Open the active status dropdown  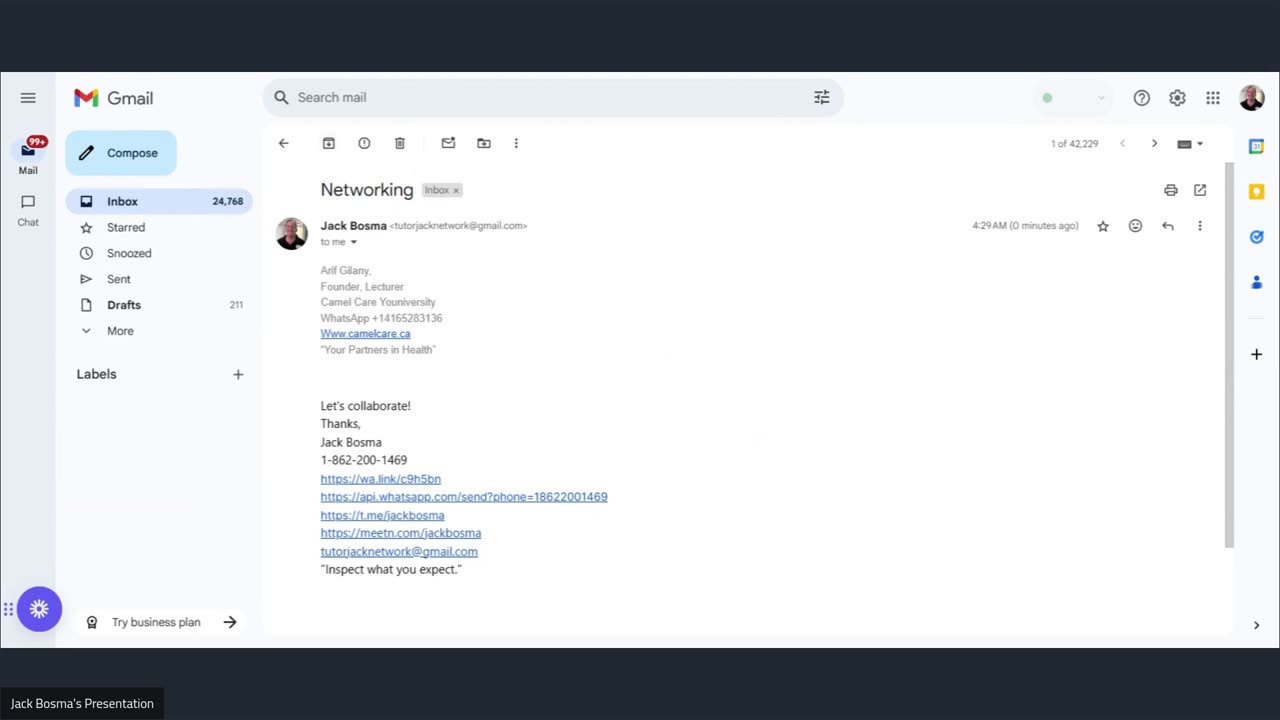[1073, 98]
